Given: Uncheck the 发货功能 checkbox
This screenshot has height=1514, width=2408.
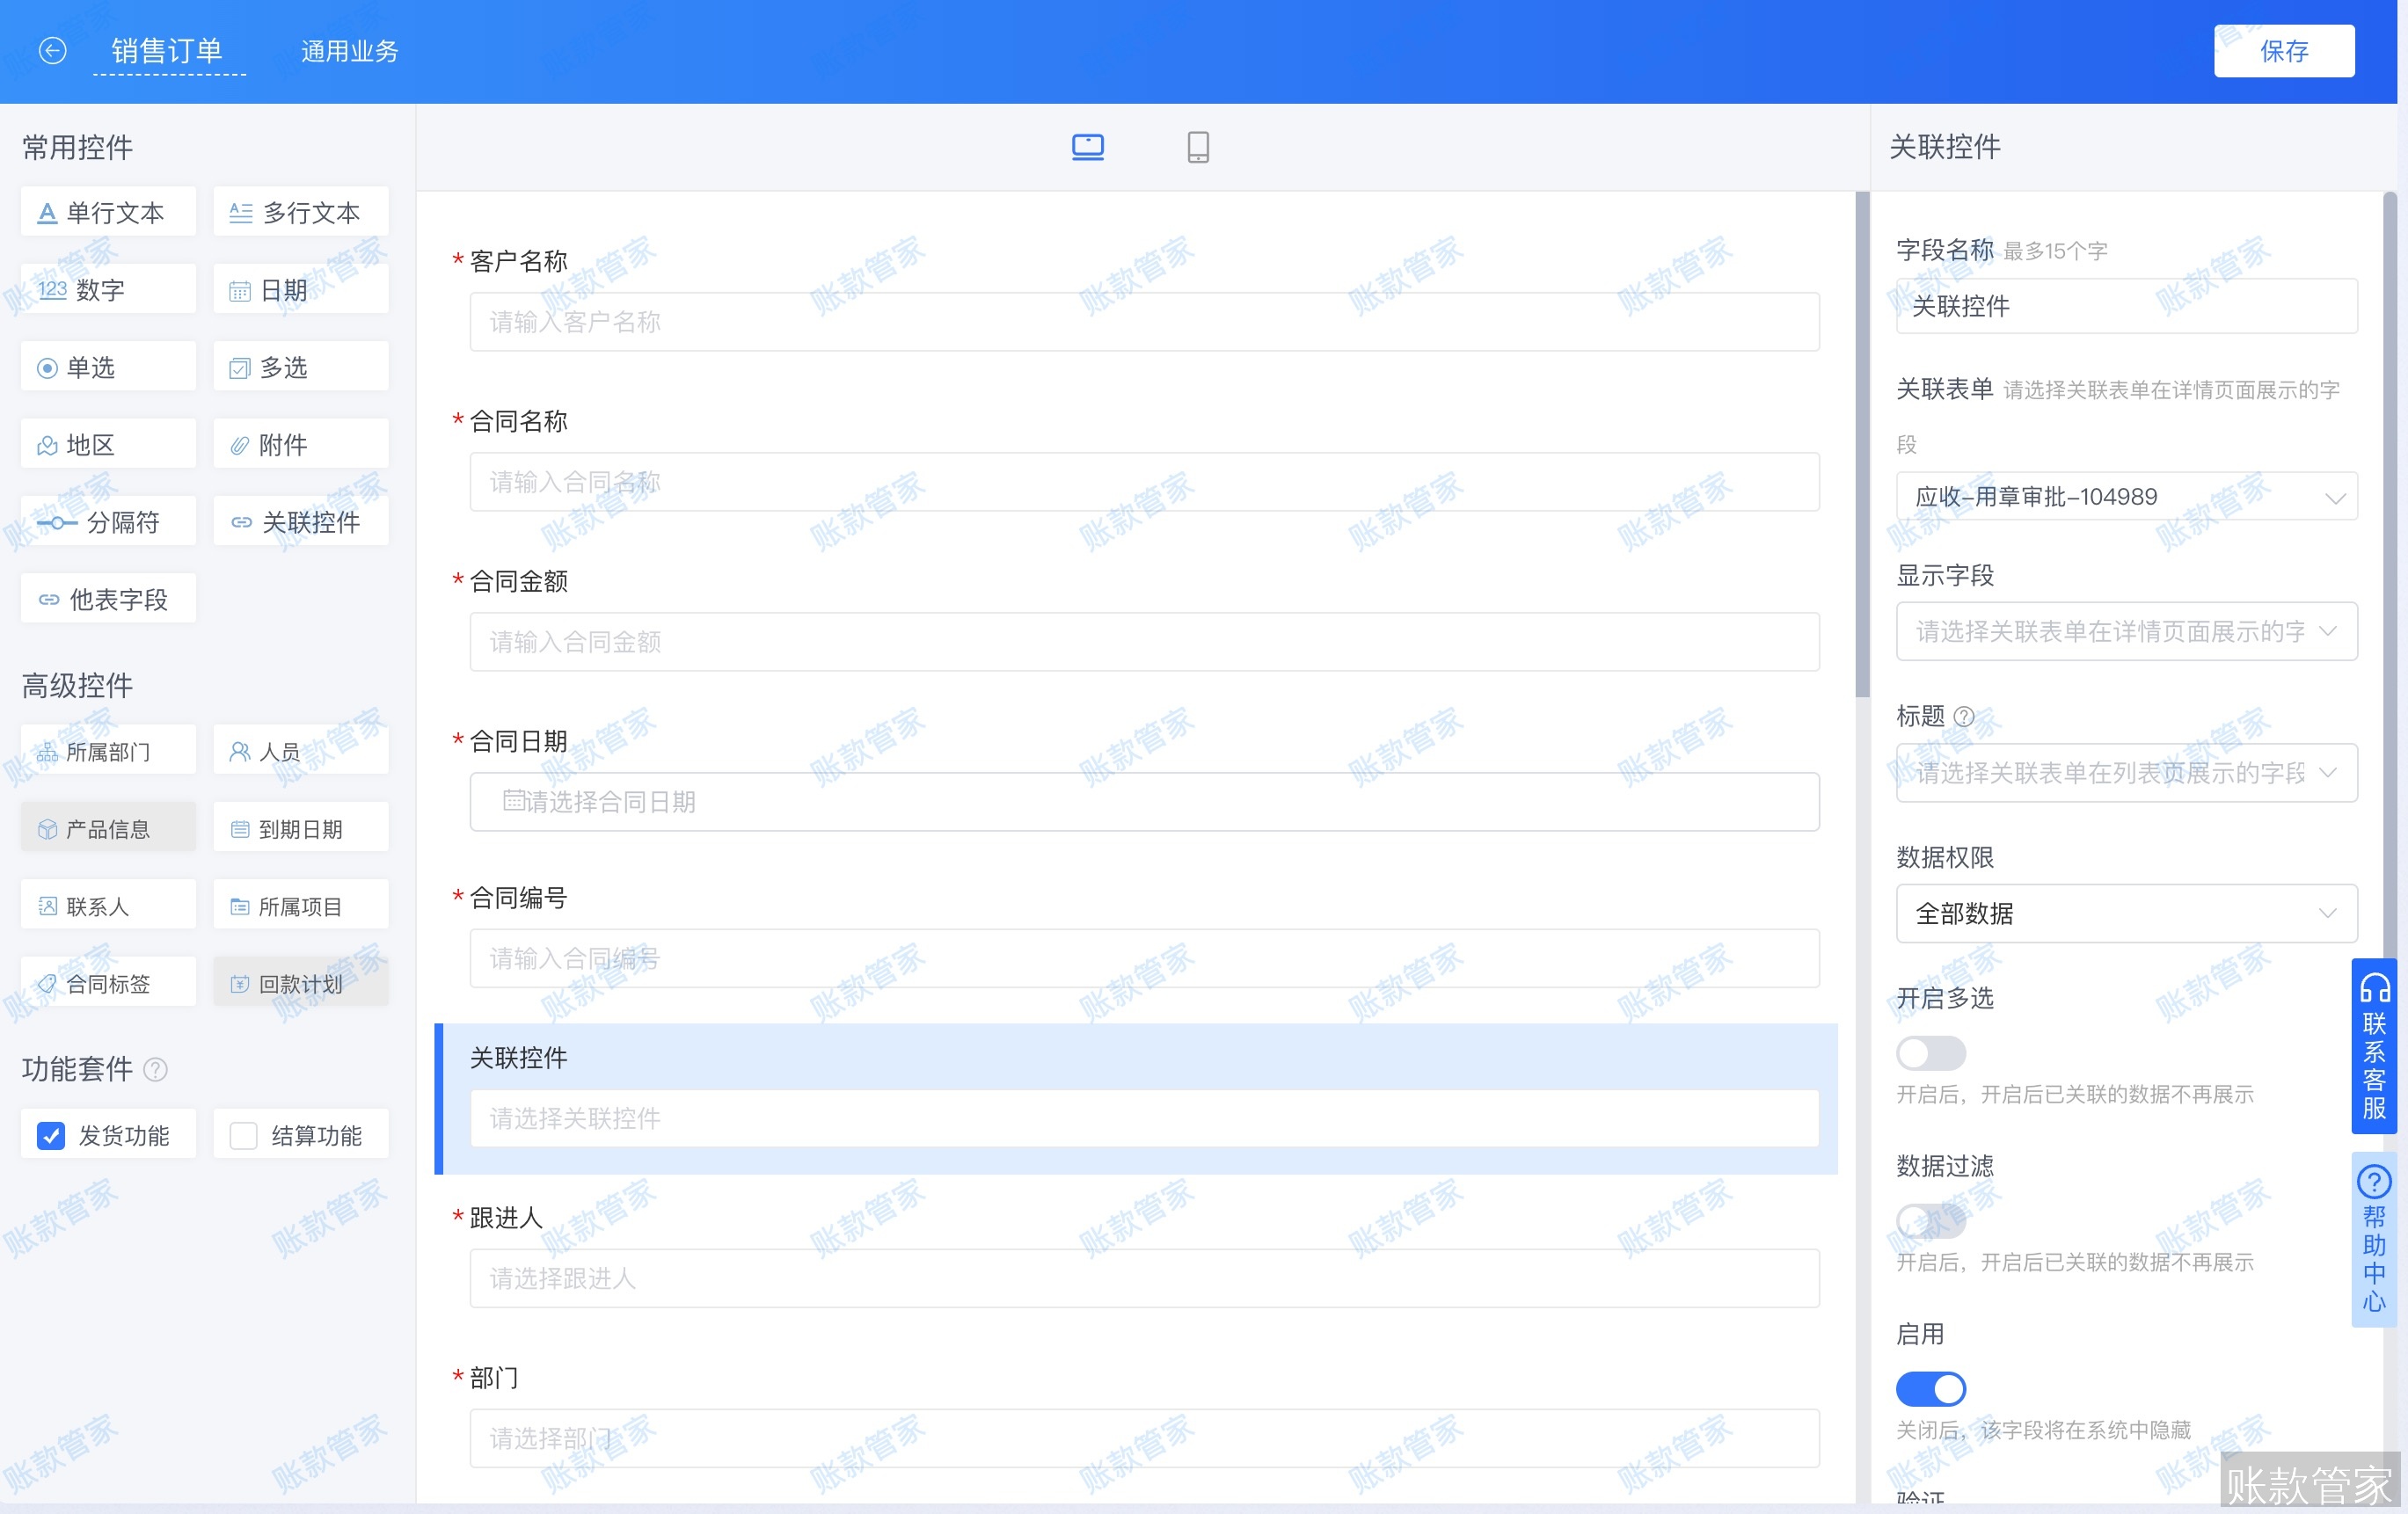Looking at the screenshot, I should pyautogui.click(x=50, y=1134).
